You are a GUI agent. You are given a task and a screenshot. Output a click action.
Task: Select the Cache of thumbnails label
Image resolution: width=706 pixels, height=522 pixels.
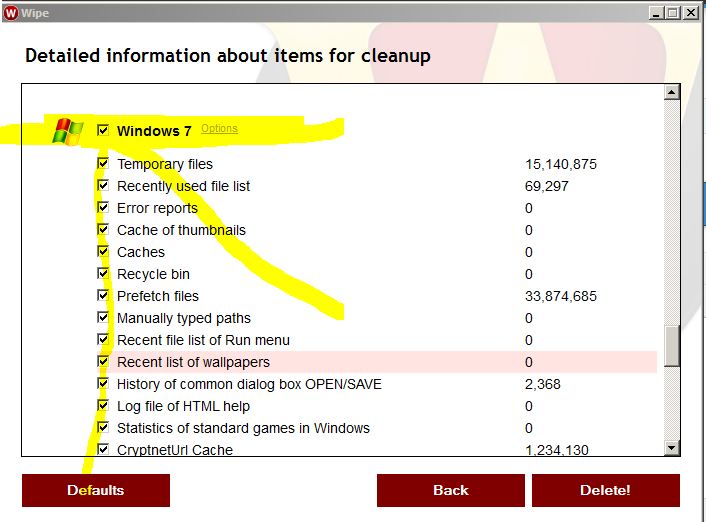(181, 231)
